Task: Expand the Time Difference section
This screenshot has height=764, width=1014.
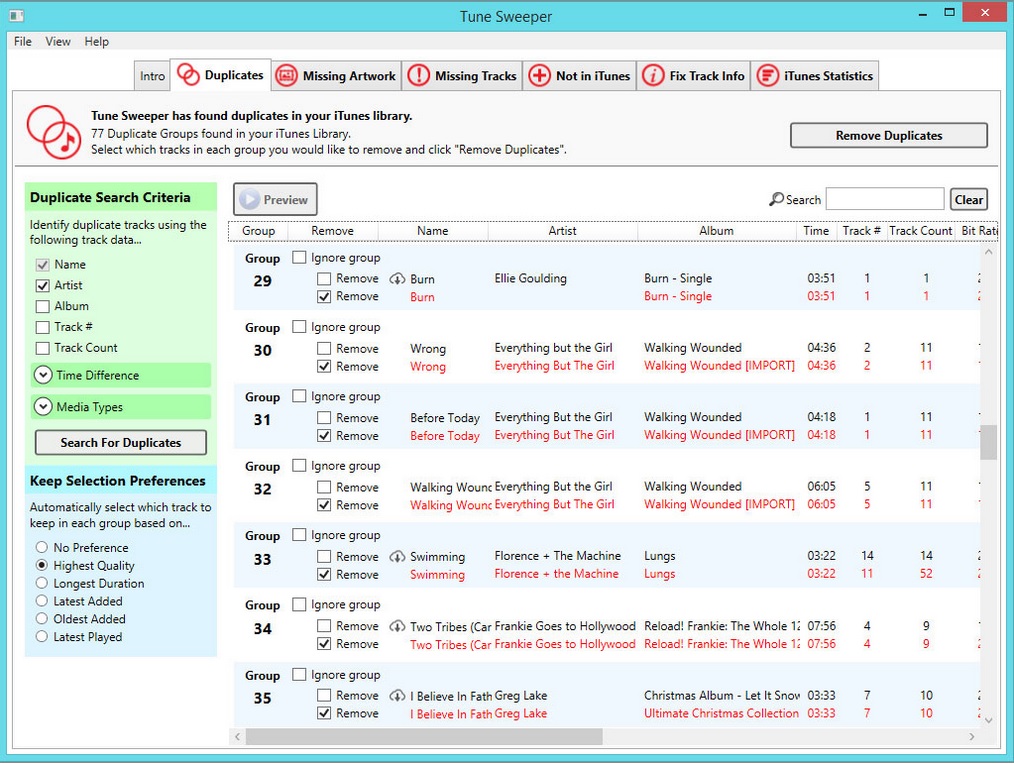Action: 43,375
